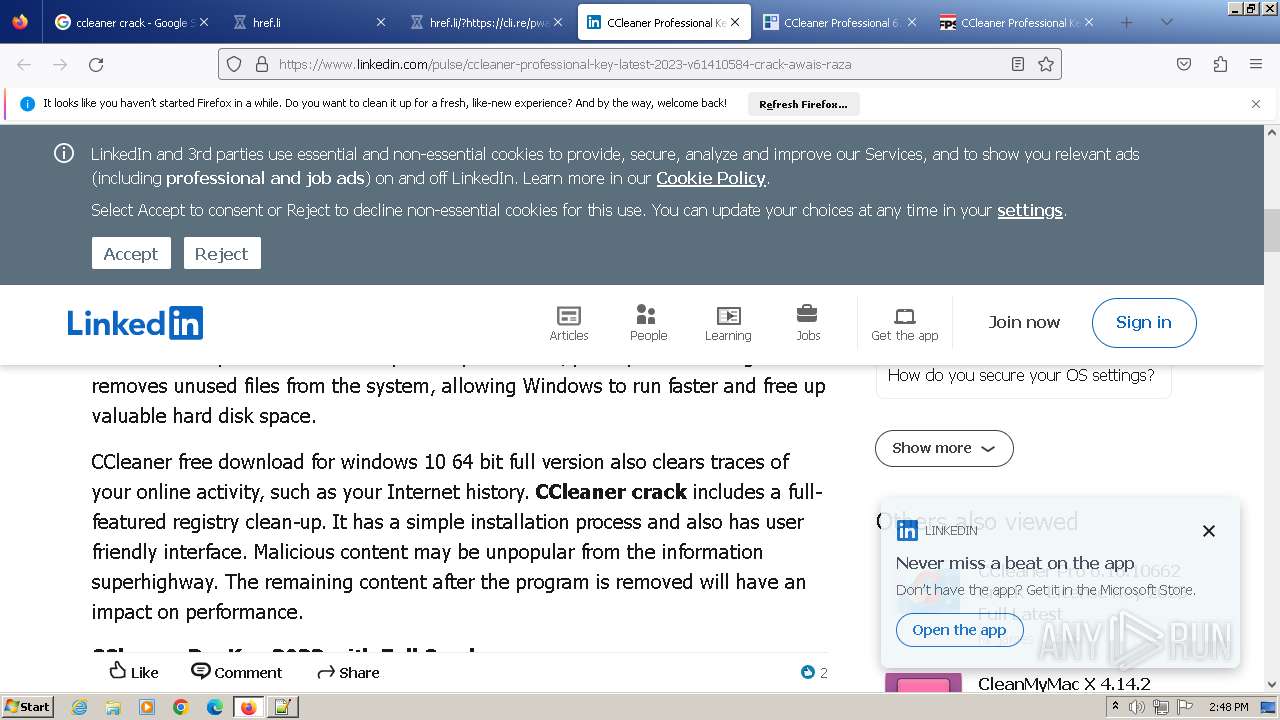1280x720 pixels.
Task: Click Join now
Action: pyautogui.click(x=1024, y=322)
